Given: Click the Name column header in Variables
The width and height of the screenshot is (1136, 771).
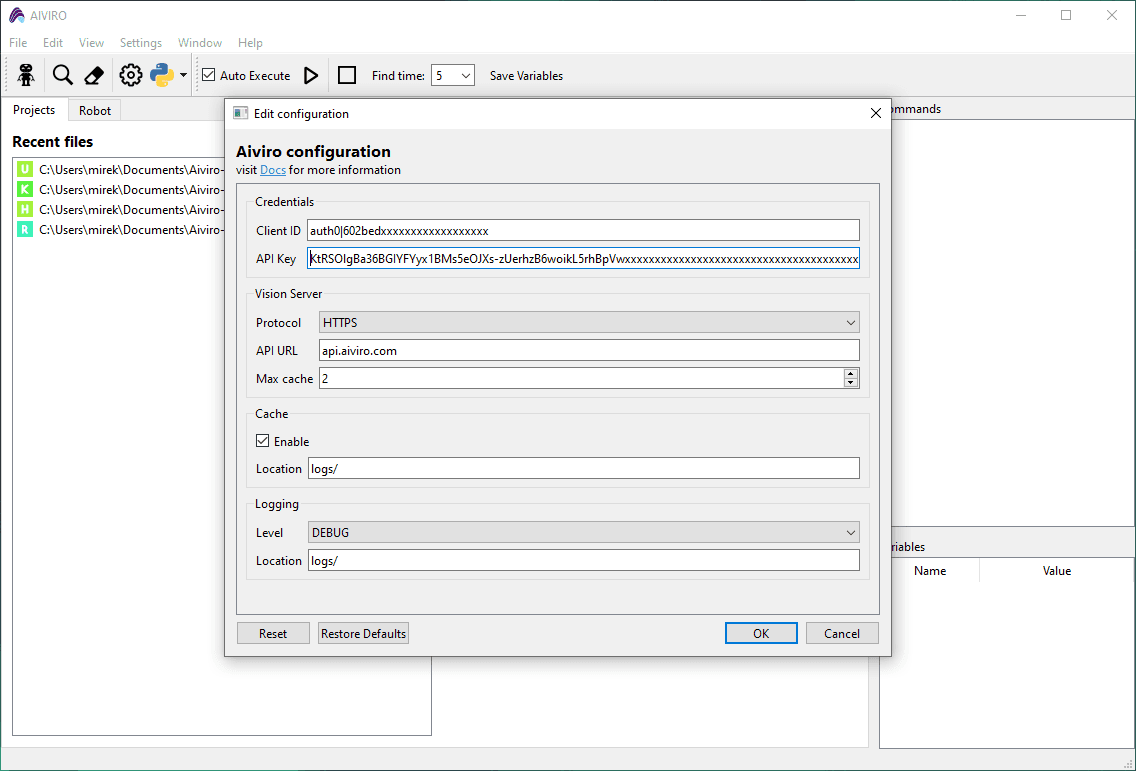Looking at the screenshot, I should (930, 571).
